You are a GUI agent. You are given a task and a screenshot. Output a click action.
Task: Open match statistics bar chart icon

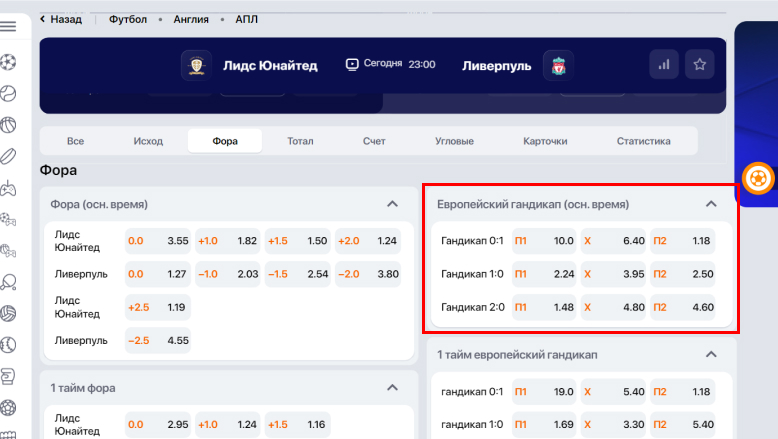click(x=663, y=65)
